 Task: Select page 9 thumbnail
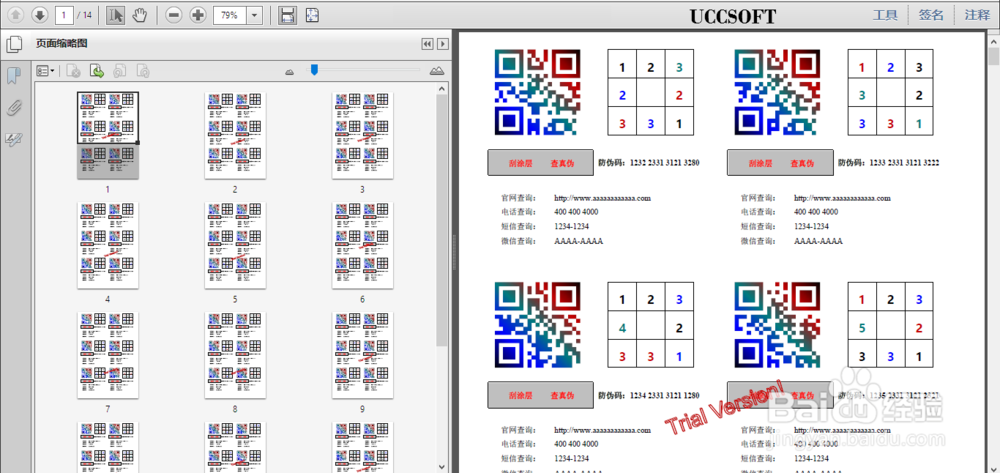point(362,355)
